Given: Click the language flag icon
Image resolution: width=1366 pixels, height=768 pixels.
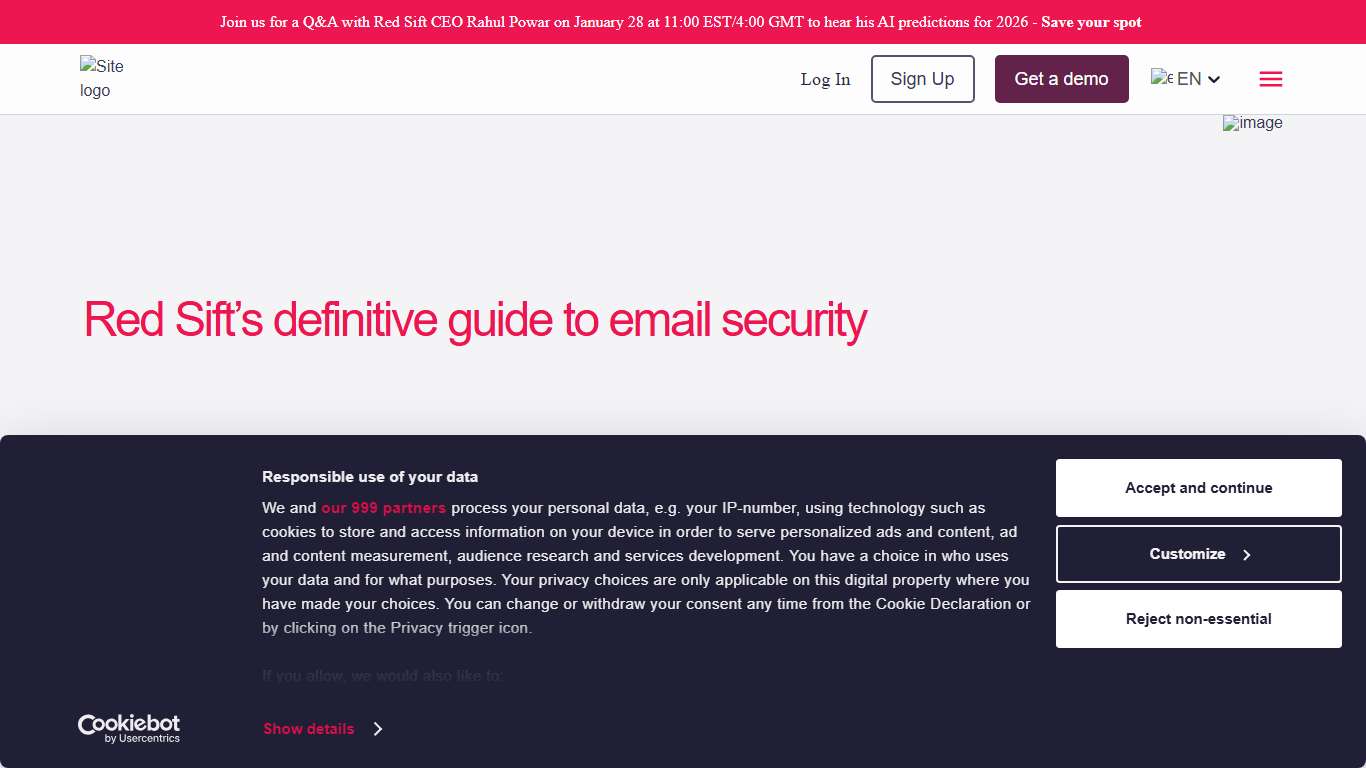Looking at the screenshot, I should (1161, 77).
